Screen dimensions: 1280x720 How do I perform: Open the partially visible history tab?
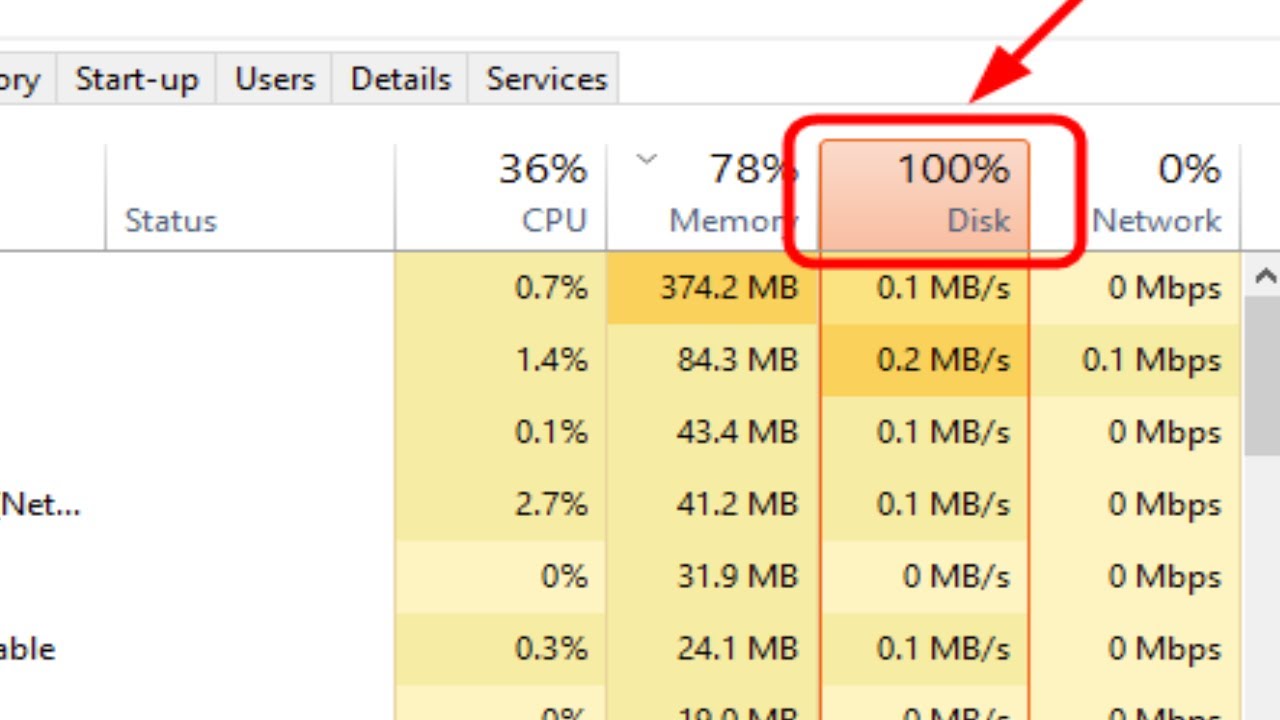point(22,79)
